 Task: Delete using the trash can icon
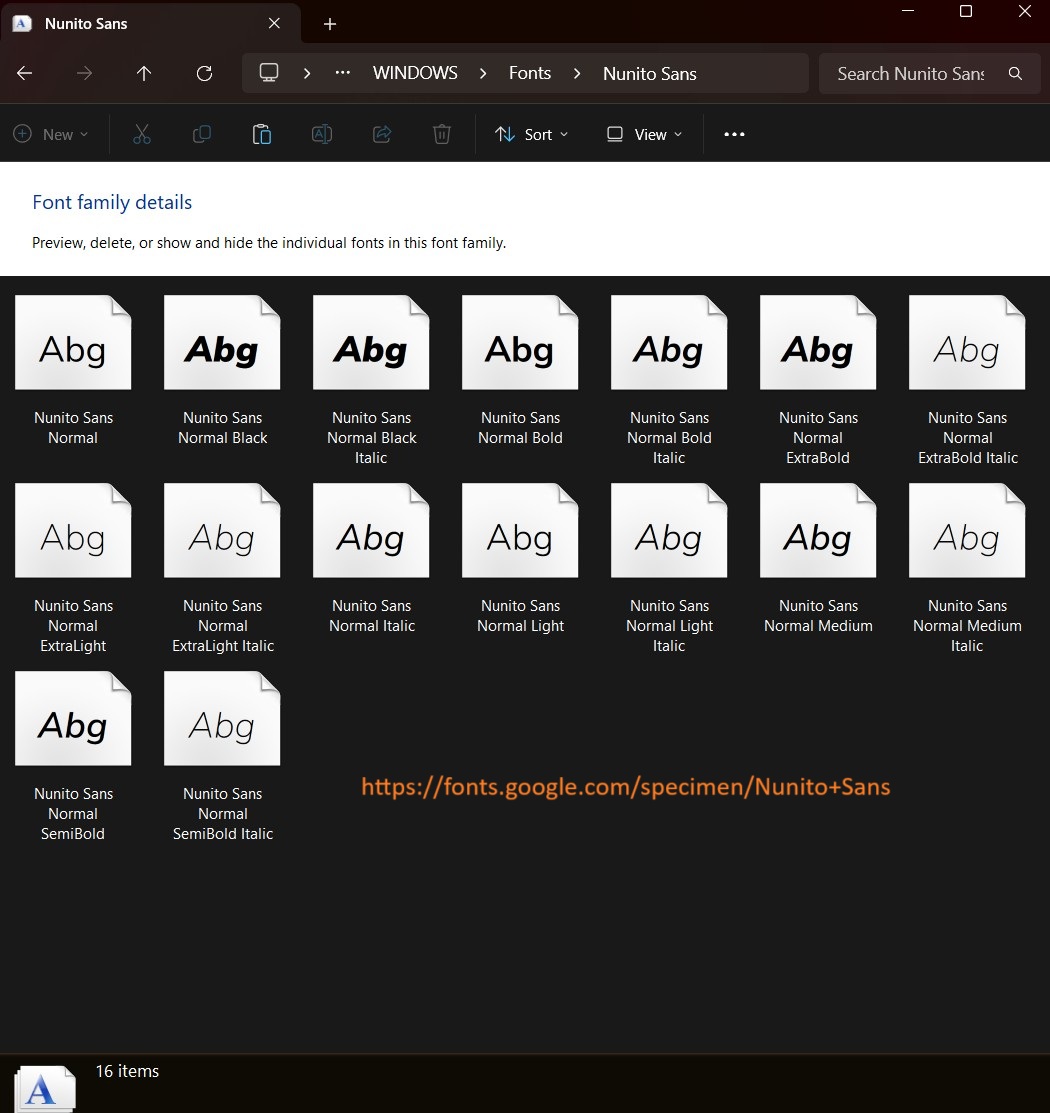tap(441, 133)
